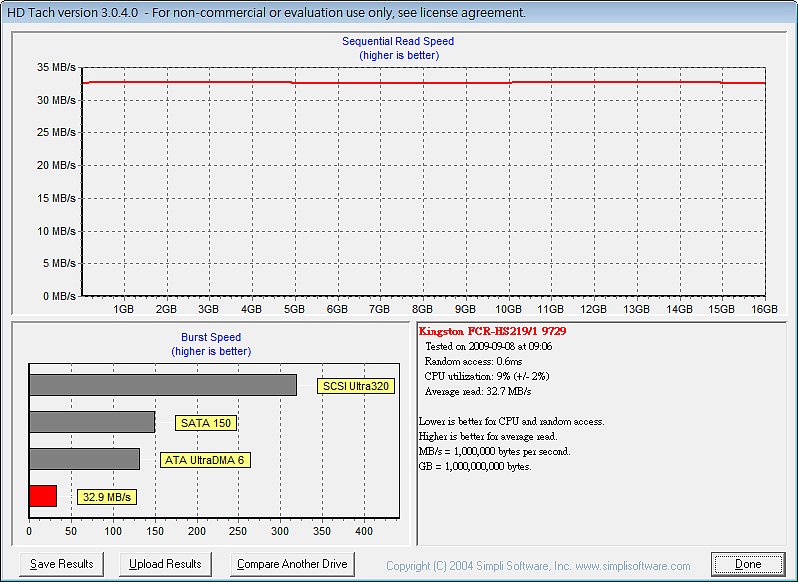The height and width of the screenshot is (582, 798).
Task: Click the SCSI Ultra320 gray bar
Action: 163,385
